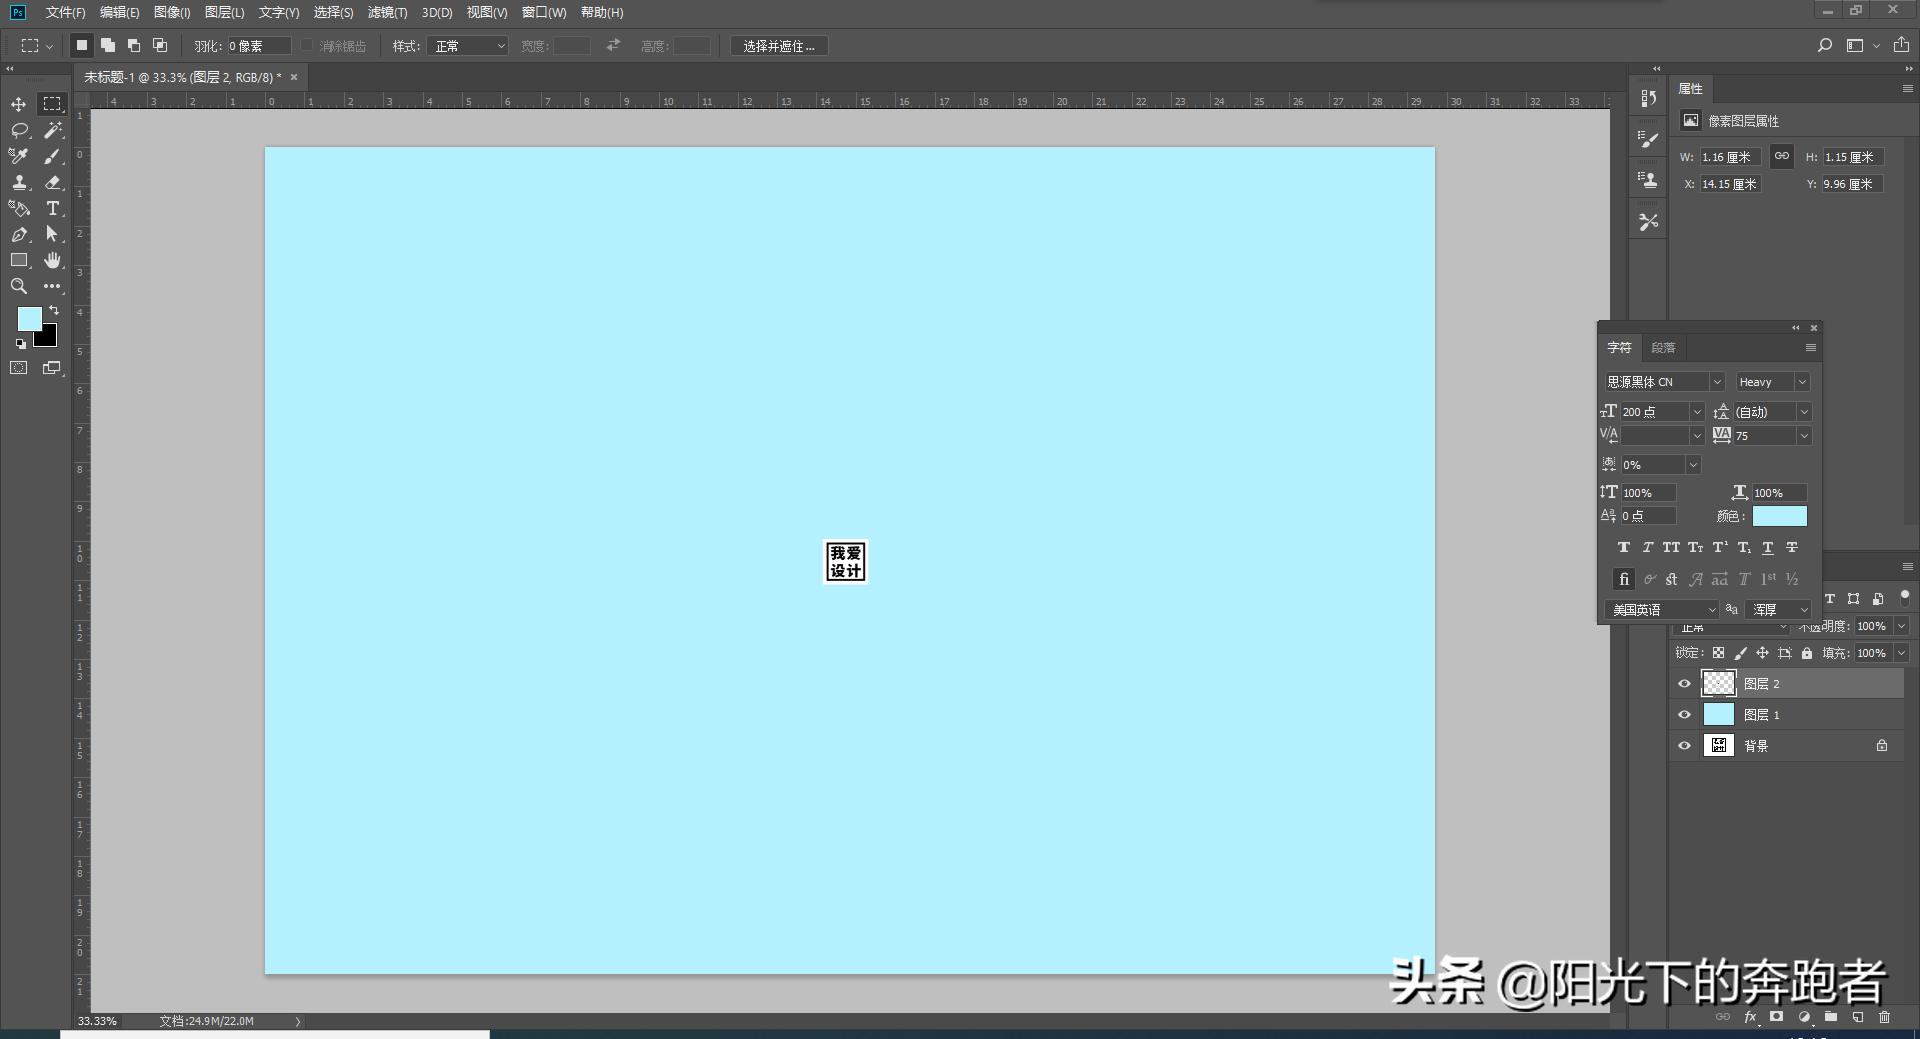Open the Edit Toolbar three-dots button
The width and height of the screenshot is (1920, 1039).
click(52, 286)
